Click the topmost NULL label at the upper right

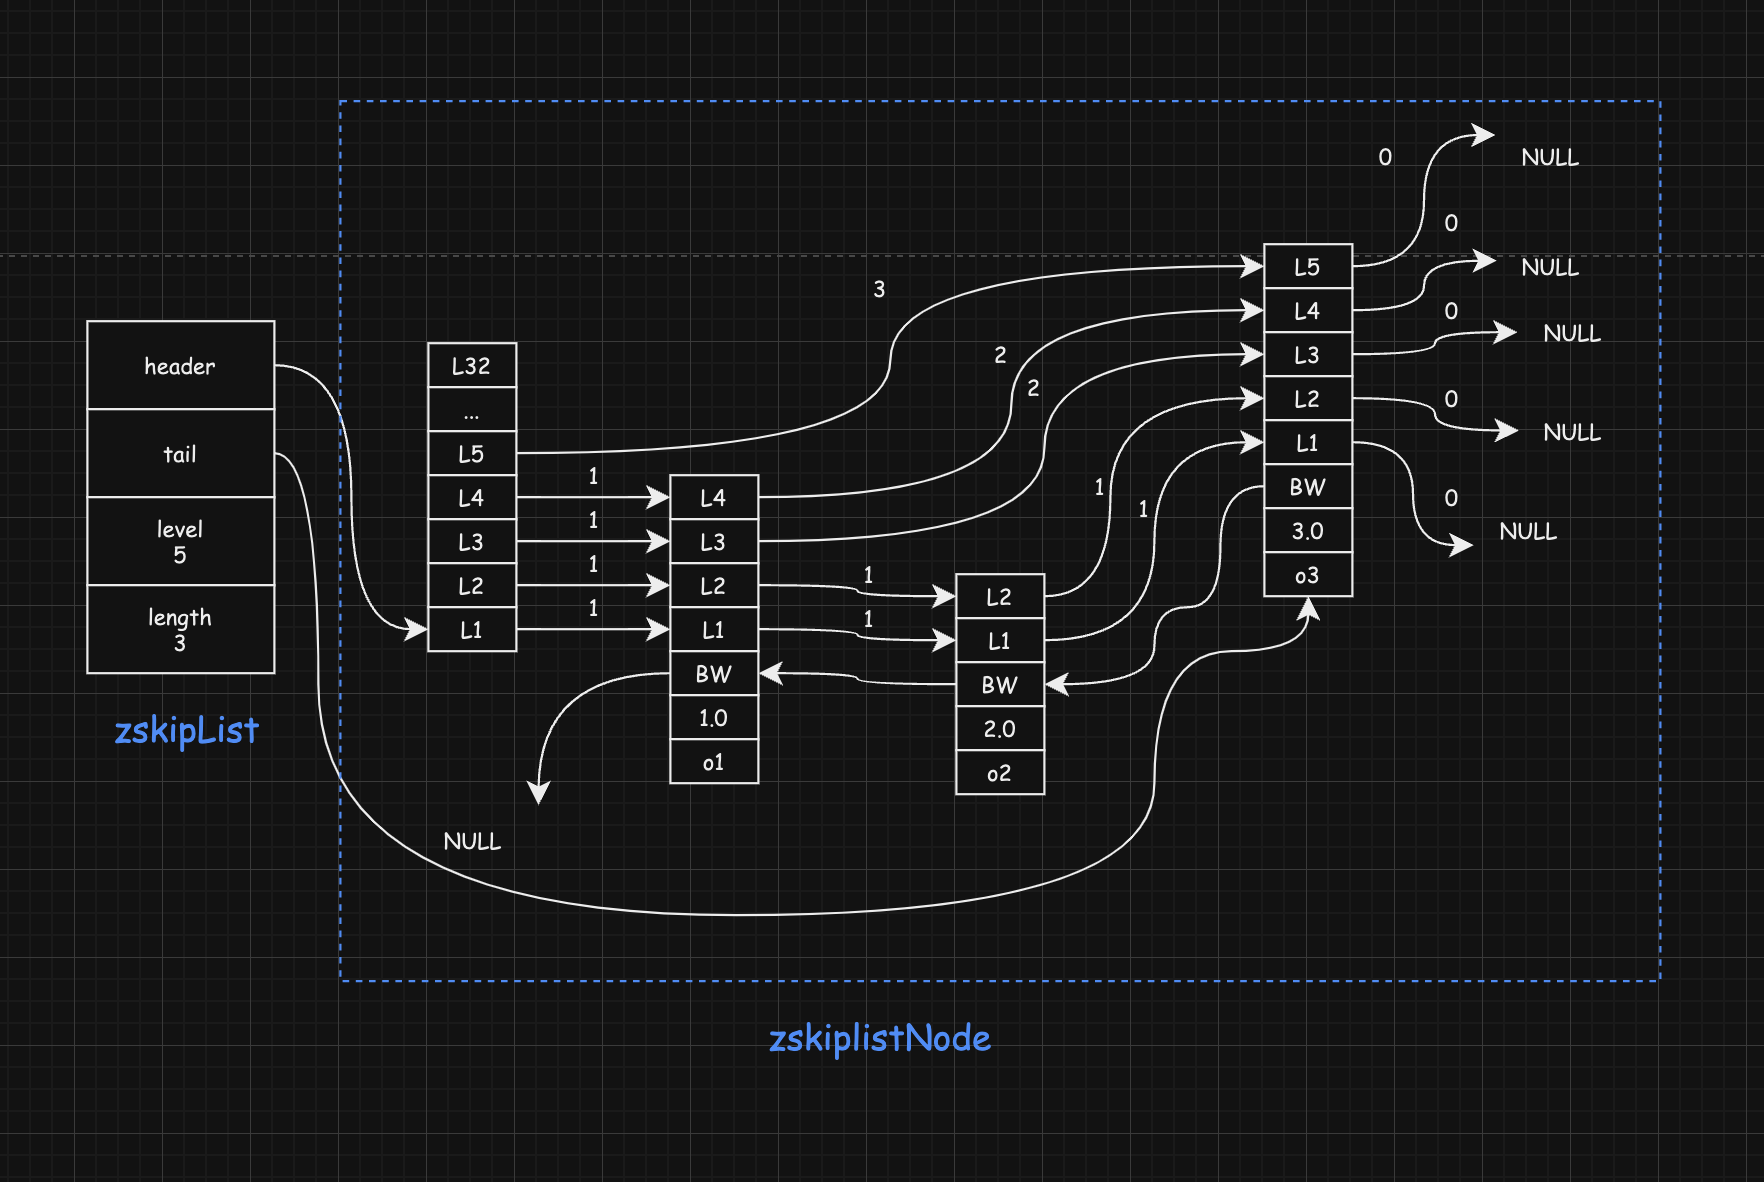coord(1549,157)
